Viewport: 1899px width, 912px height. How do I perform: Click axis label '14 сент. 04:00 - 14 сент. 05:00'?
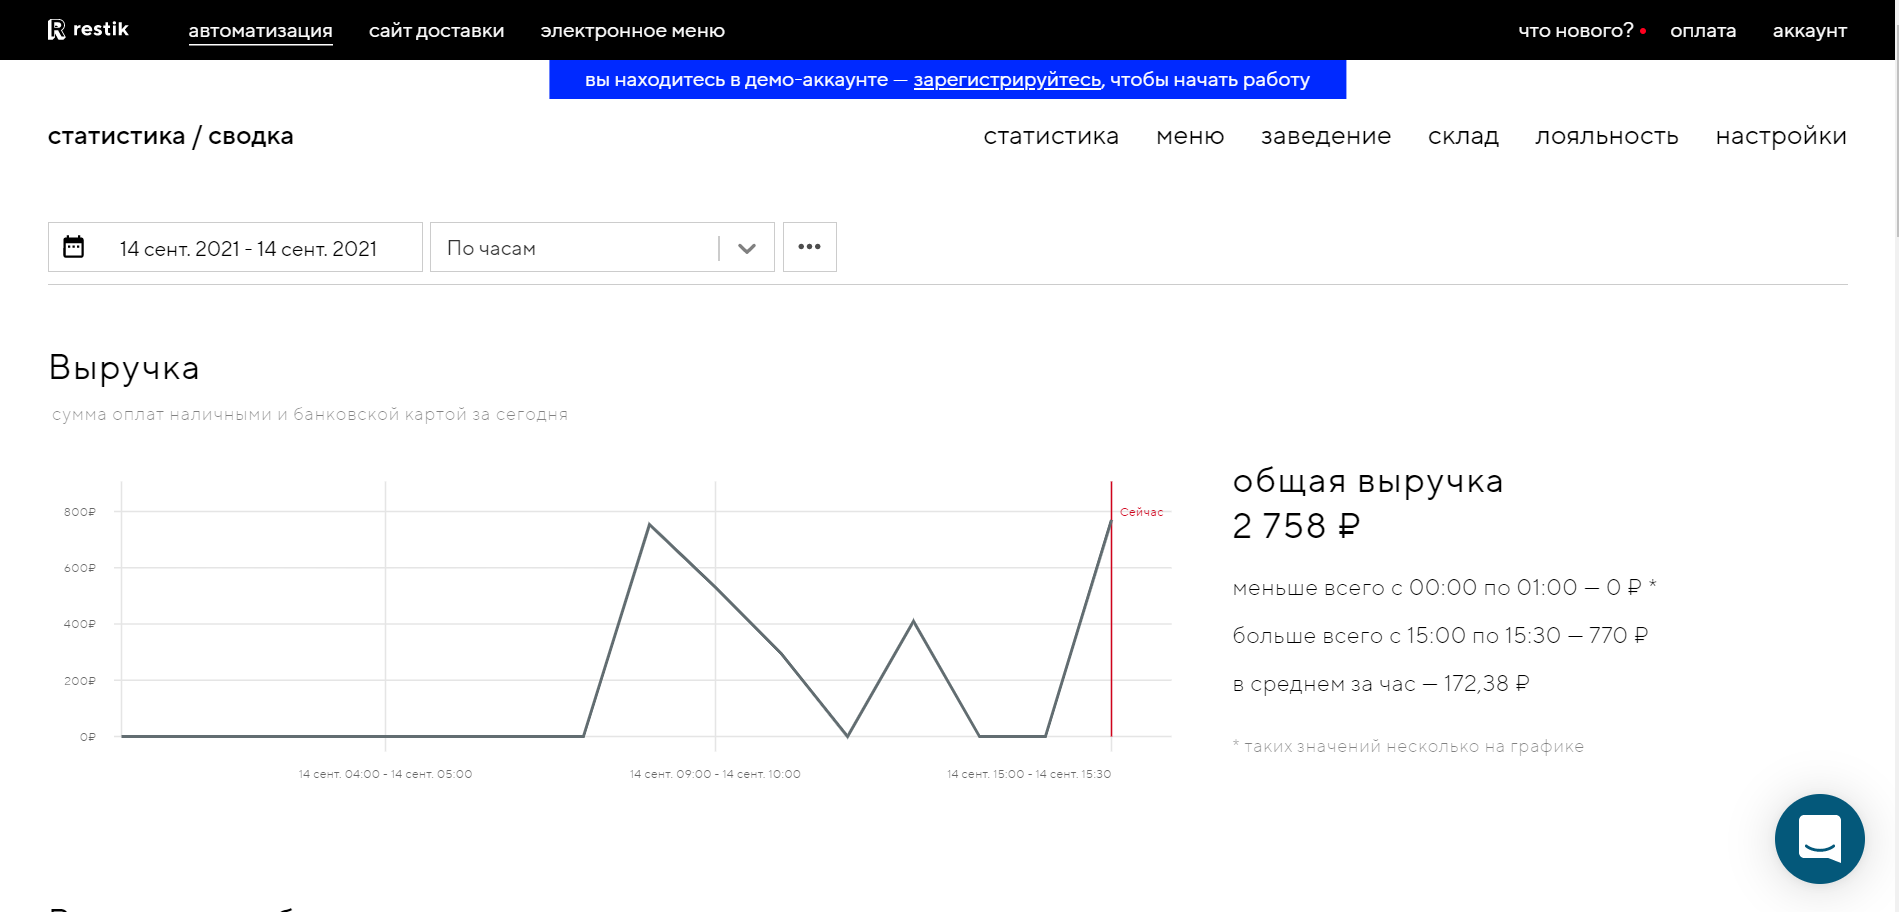click(x=385, y=774)
